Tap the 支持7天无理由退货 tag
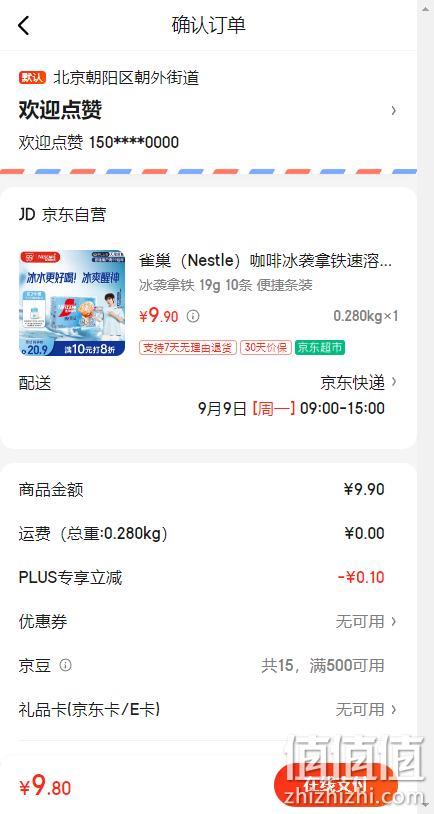The height and width of the screenshot is (814, 434). click(x=188, y=347)
